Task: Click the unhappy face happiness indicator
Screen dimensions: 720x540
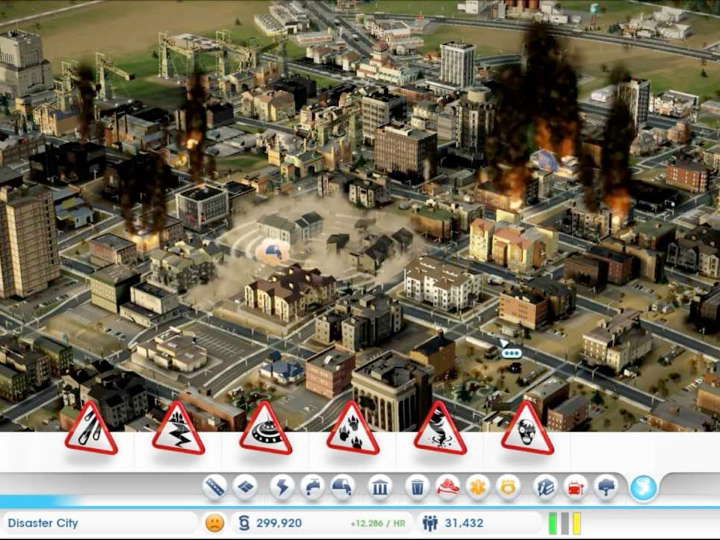Action: click(214, 523)
